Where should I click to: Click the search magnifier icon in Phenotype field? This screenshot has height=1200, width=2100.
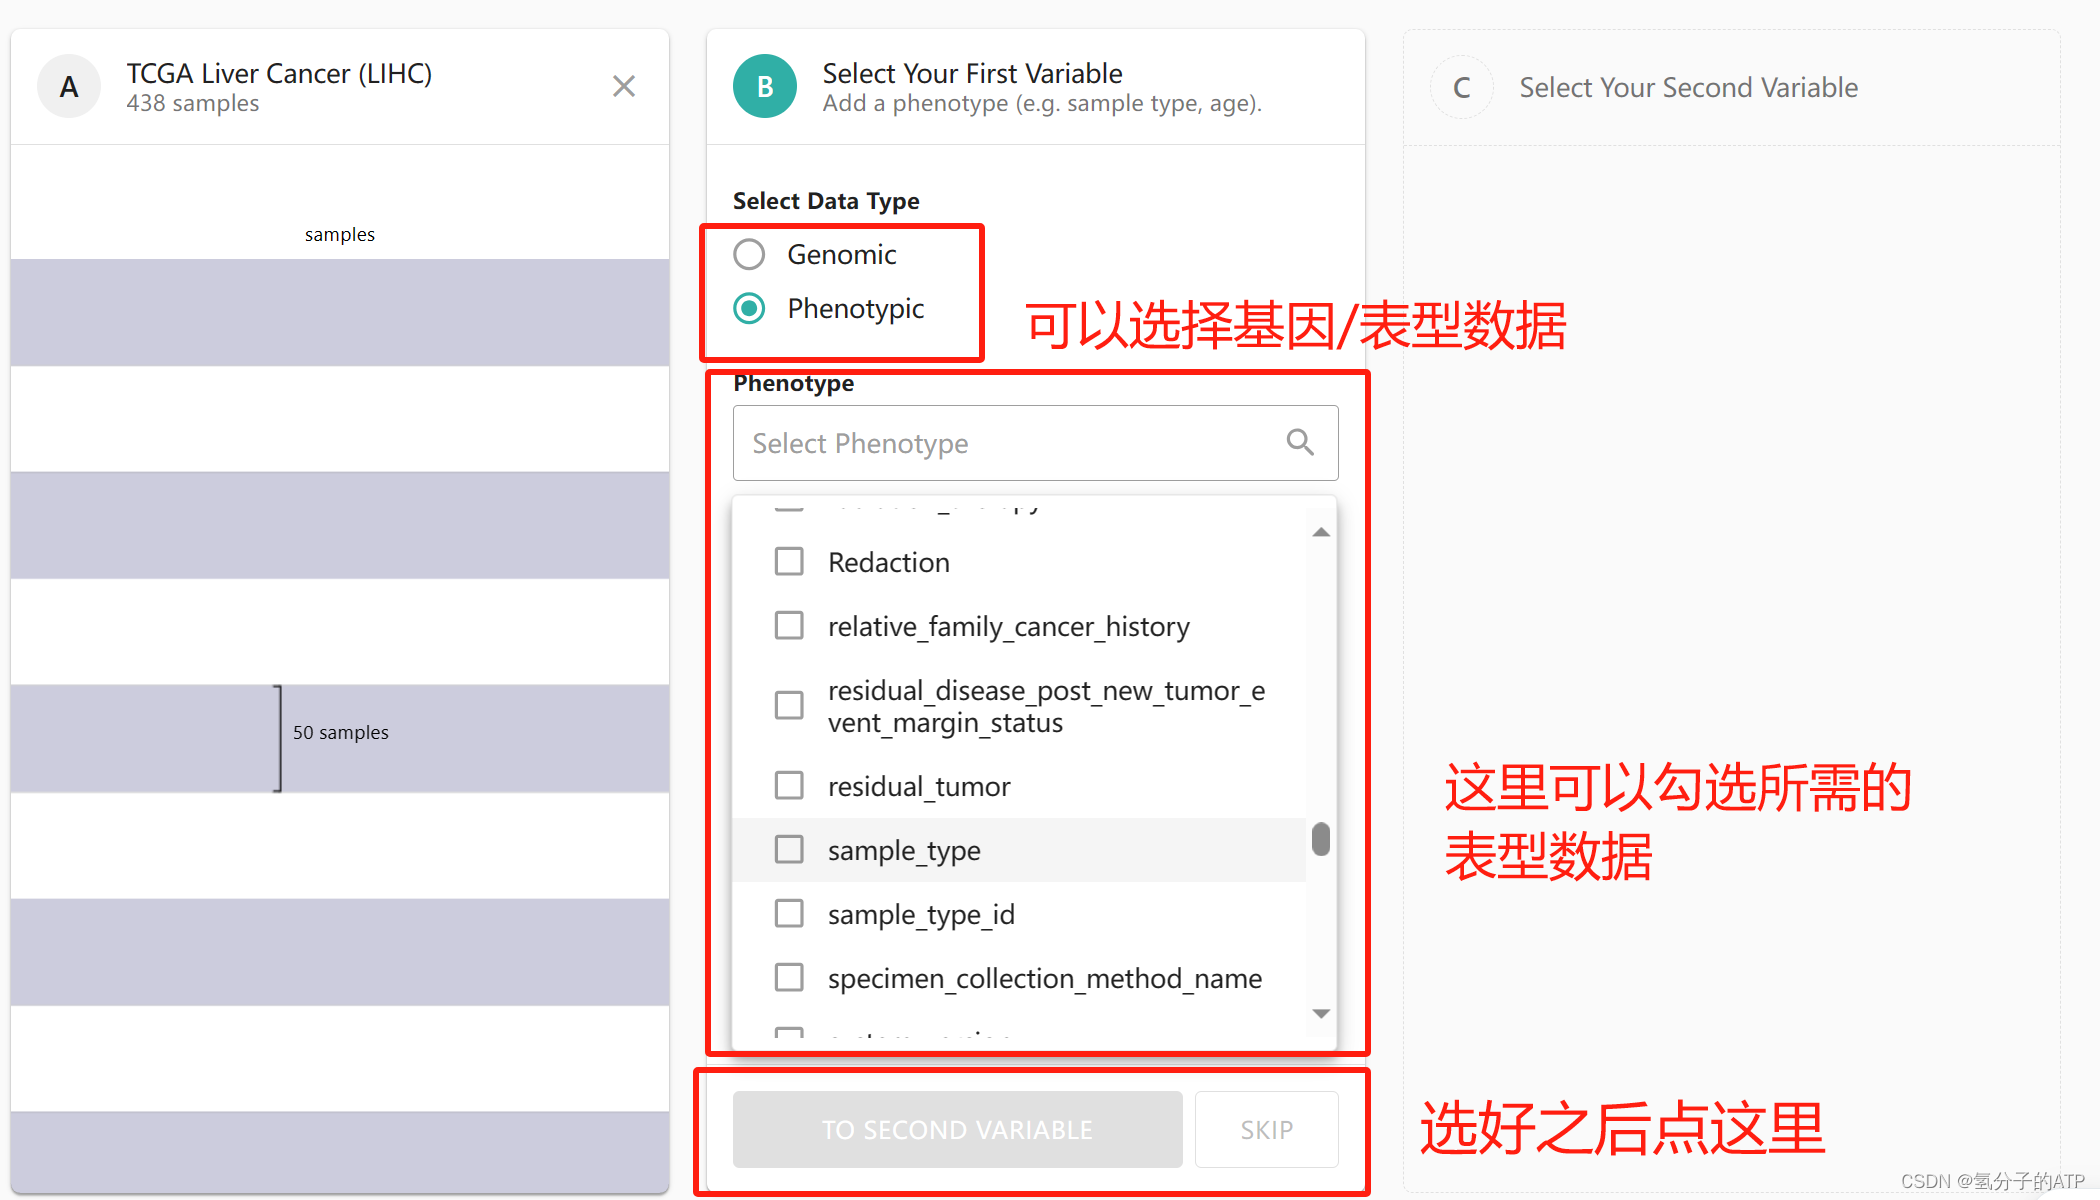(x=1299, y=442)
